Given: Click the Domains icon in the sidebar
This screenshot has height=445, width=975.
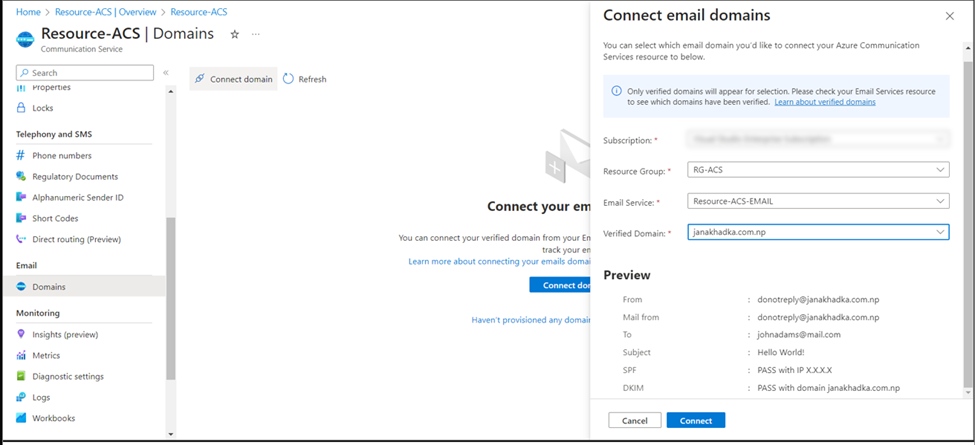Looking at the screenshot, I should tap(21, 287).
